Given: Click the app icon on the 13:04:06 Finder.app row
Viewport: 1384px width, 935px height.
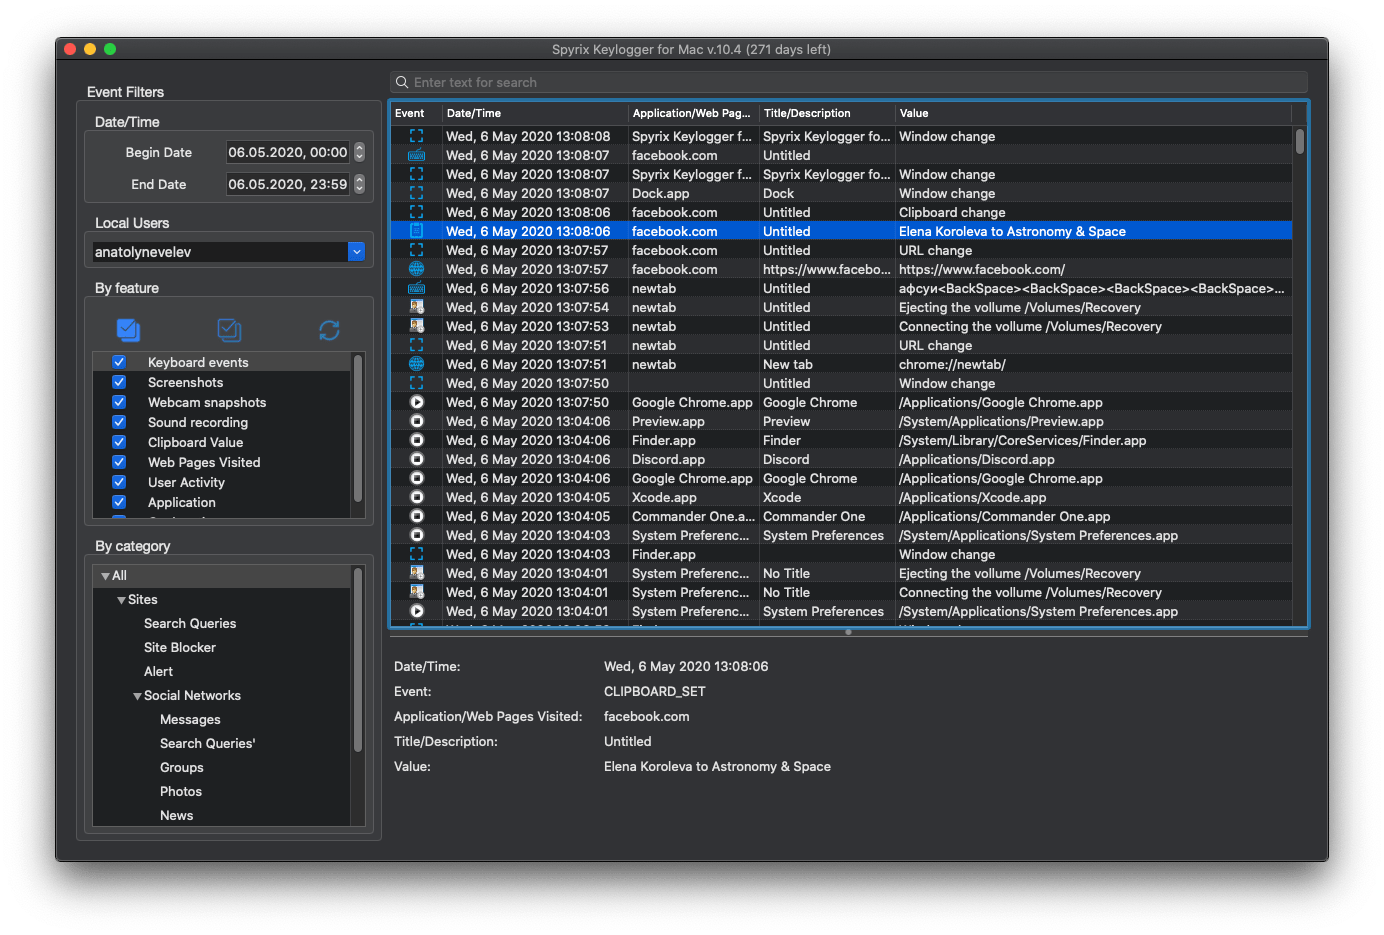Looking at the screenshot, I should pos(417,440).
